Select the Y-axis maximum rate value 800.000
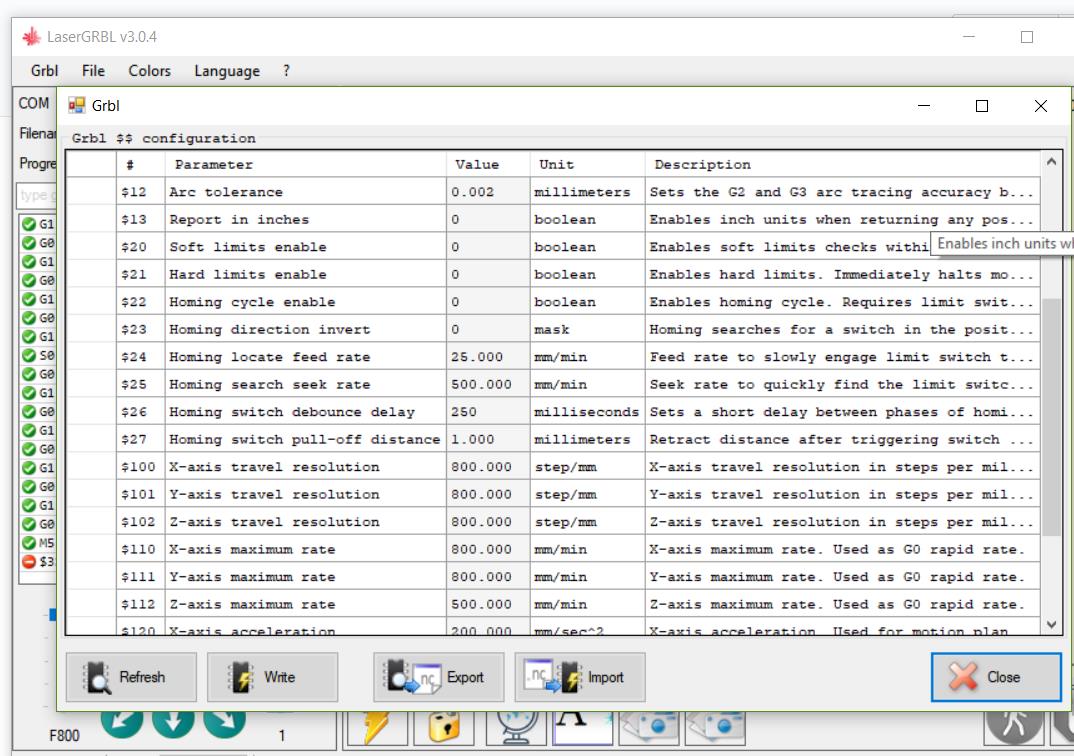 488,577
